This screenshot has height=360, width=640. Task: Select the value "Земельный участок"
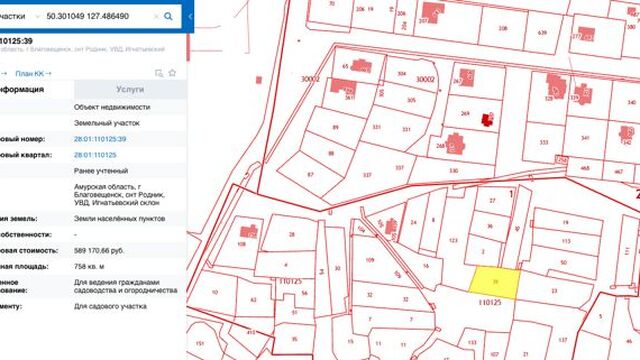[107, 123]
